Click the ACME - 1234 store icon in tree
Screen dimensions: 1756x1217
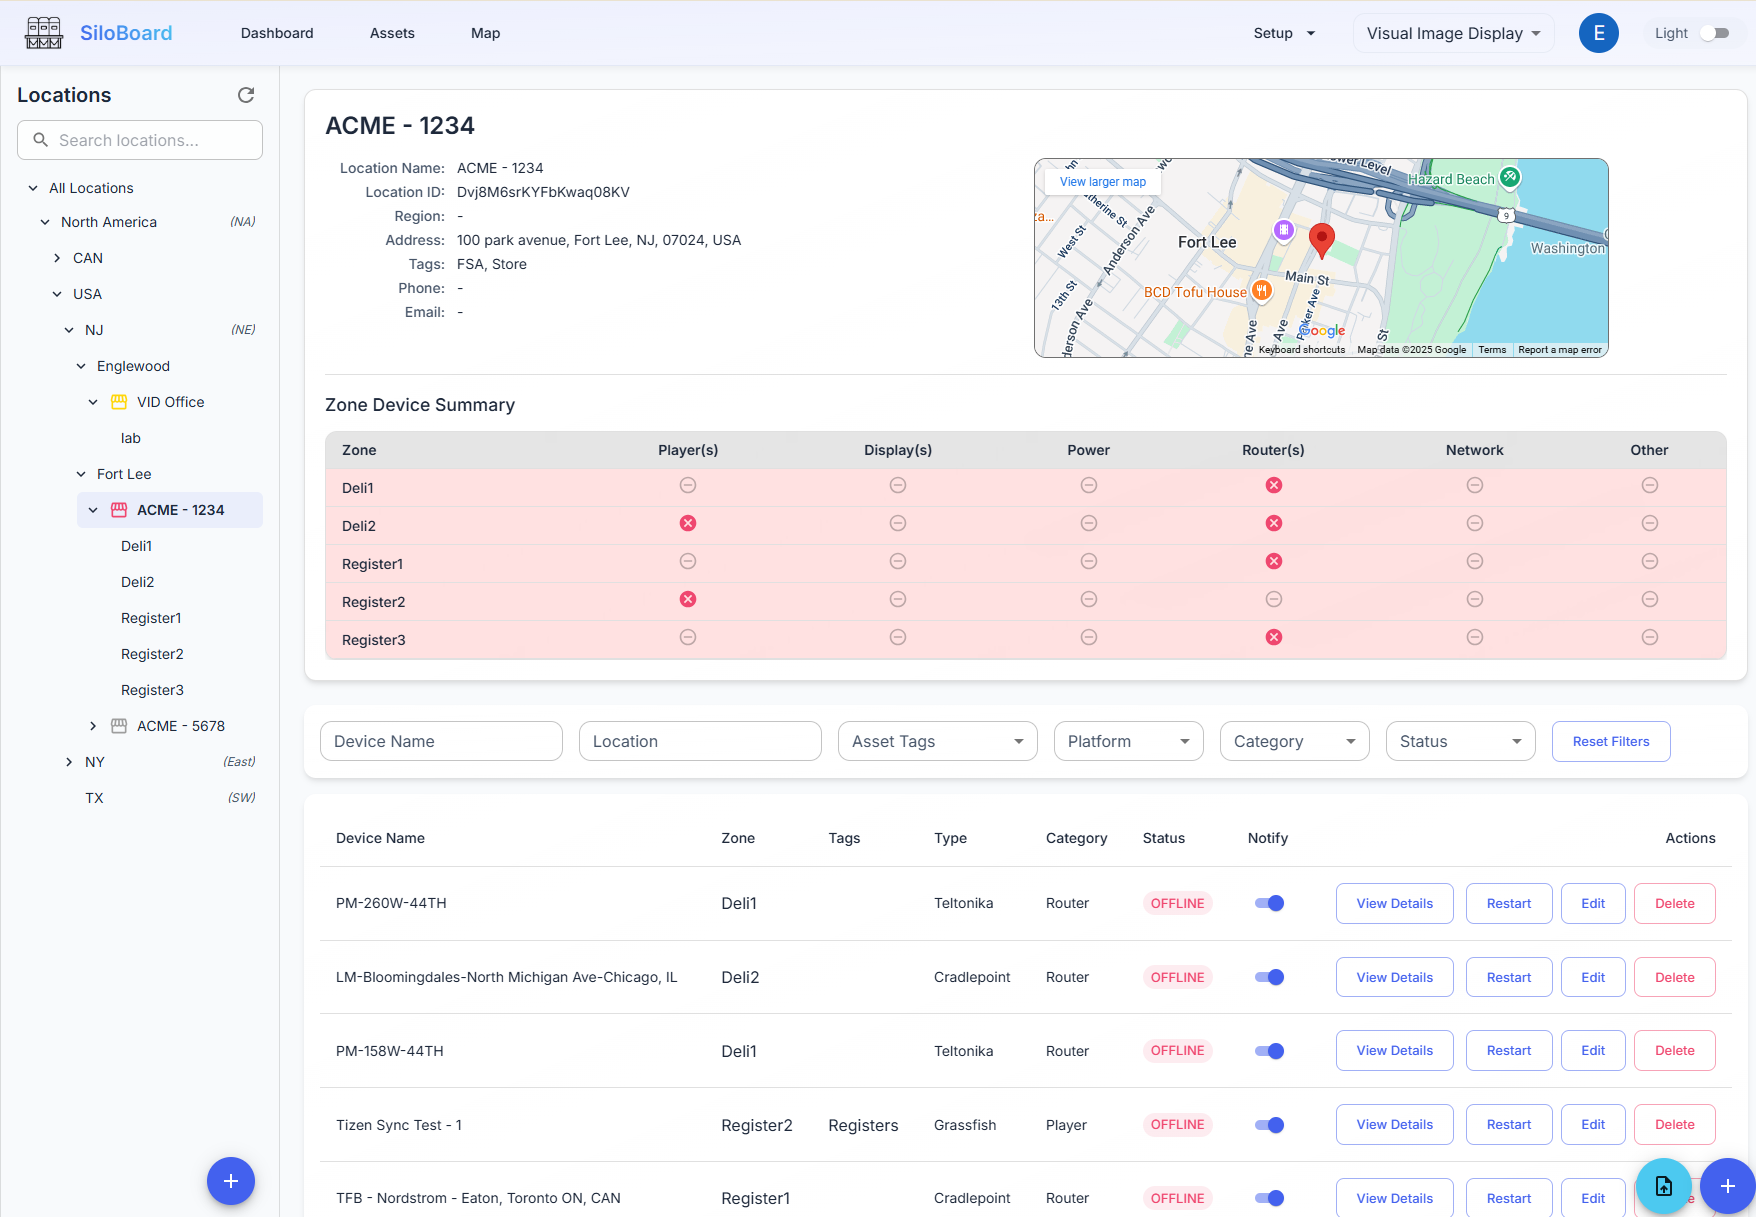pyautogui.click(x=119, y=510)
